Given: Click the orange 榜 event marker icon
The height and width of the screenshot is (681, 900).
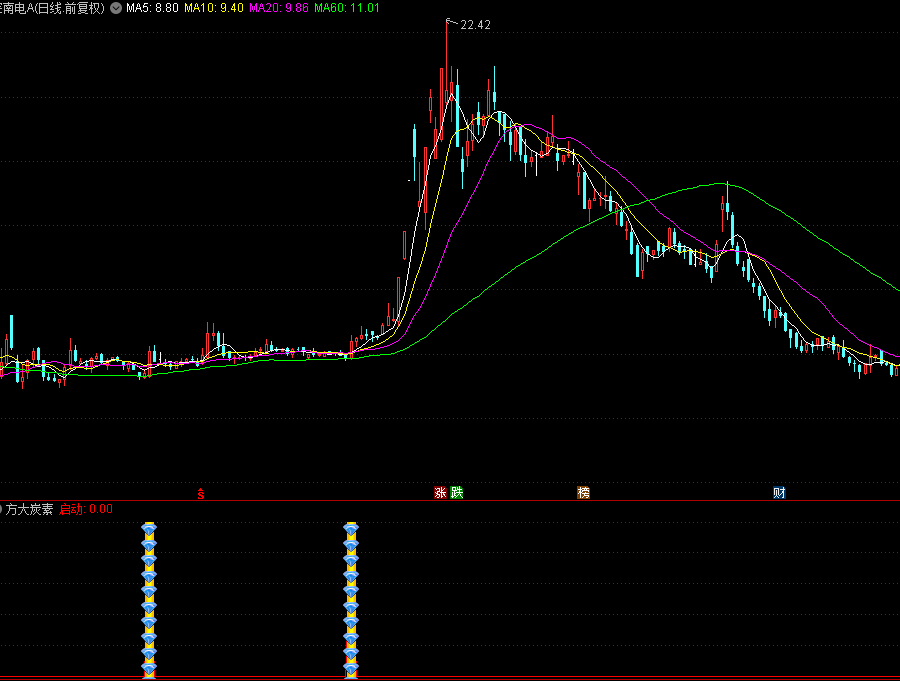Looking at the screenshot, I should pyautogui.click(x=583, y=493).
